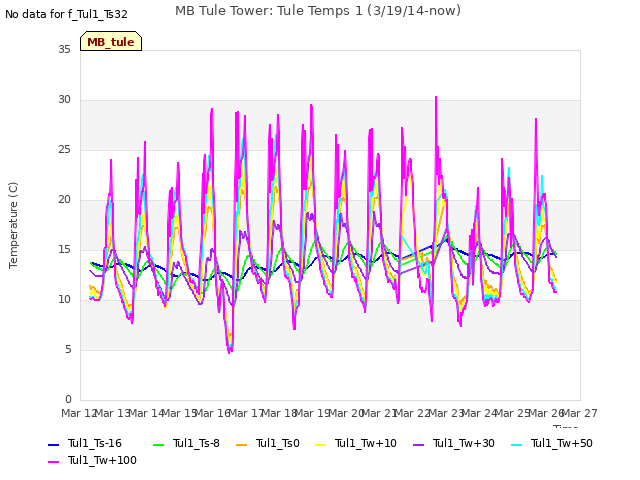Select the Tul1_Tw+100 legend entry
This screenshot has height=480, width=640.
[92, 460]
